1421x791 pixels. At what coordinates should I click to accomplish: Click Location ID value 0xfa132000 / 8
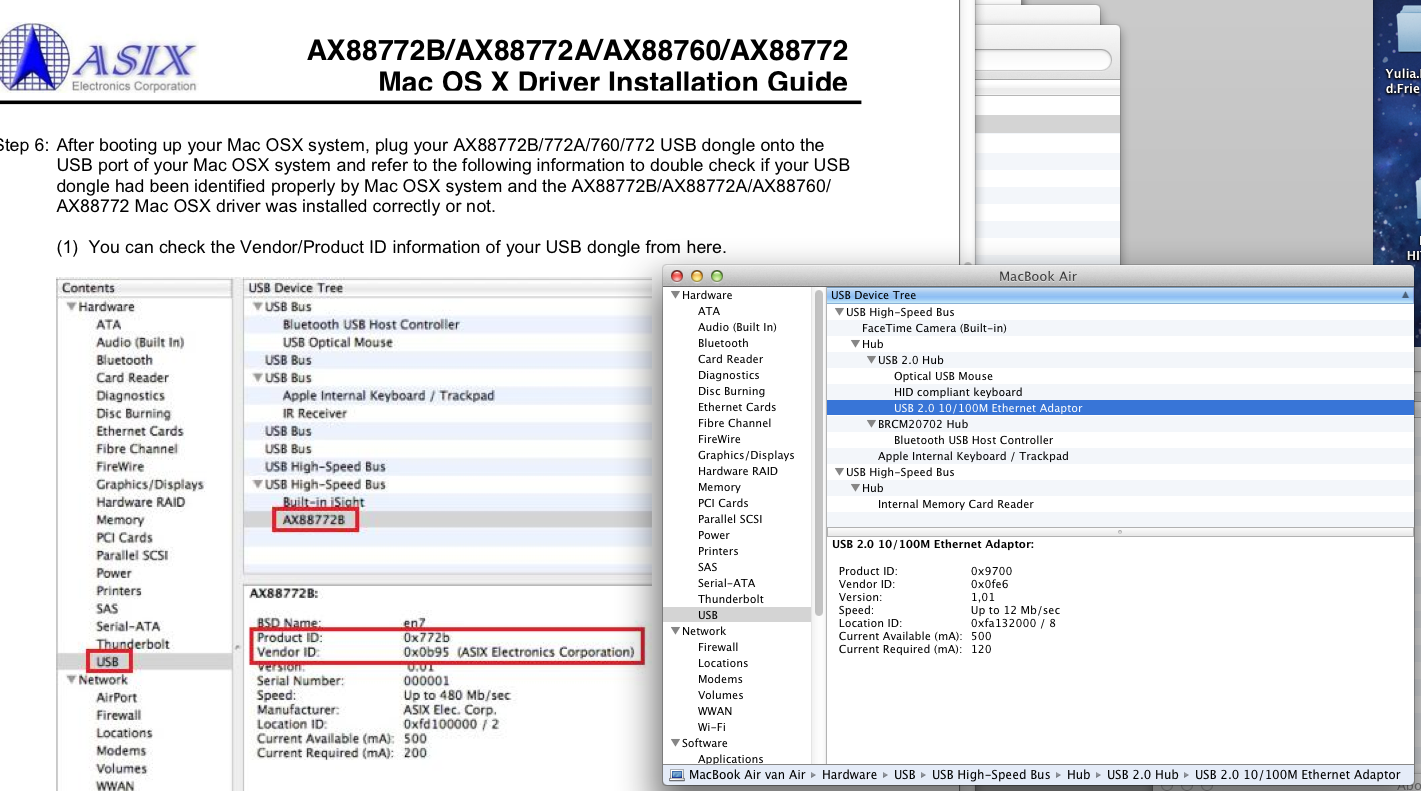pos(1013,623)
